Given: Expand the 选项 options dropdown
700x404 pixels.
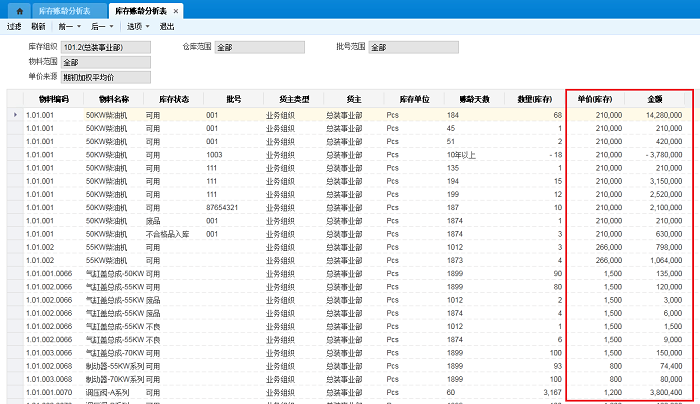Looking at the screenshot, I should tap(137, 27).
